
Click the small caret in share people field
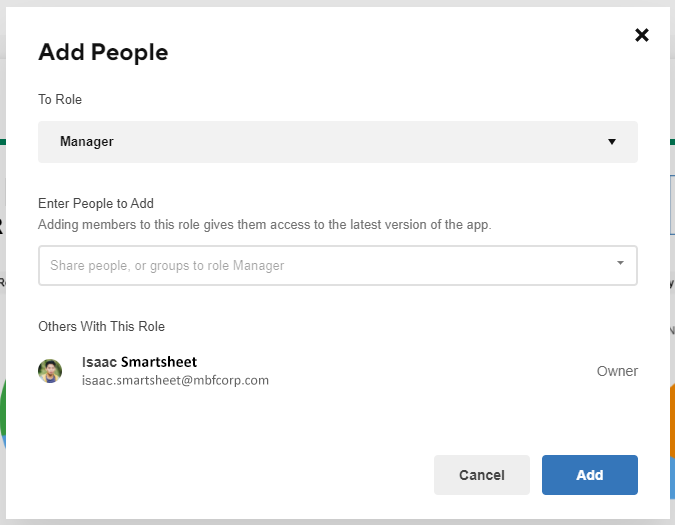pyautogui.click(x=620, y=263)
